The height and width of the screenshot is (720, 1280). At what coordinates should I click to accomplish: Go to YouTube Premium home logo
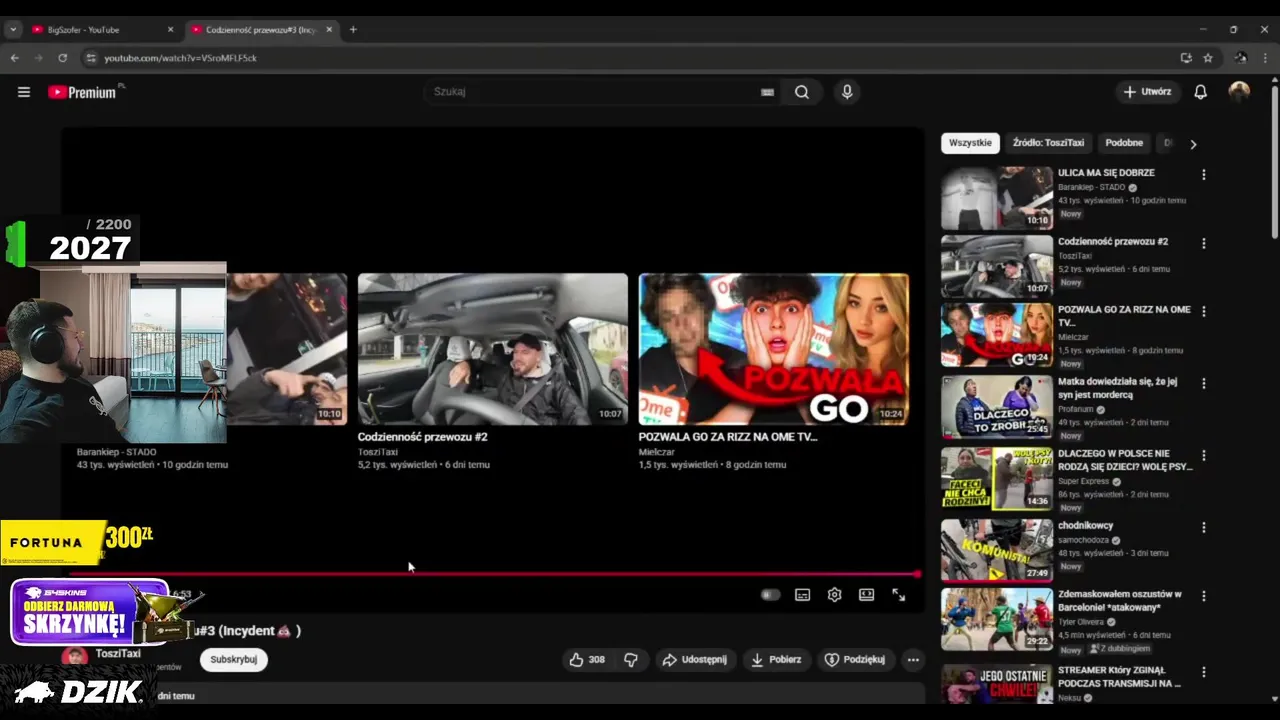pyautogui.click(x=82, y=92)
